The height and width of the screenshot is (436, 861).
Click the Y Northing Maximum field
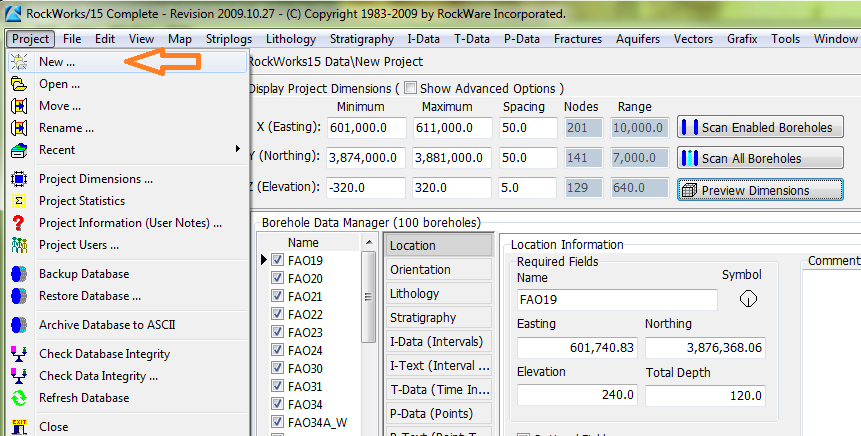(x=452, y=158)
